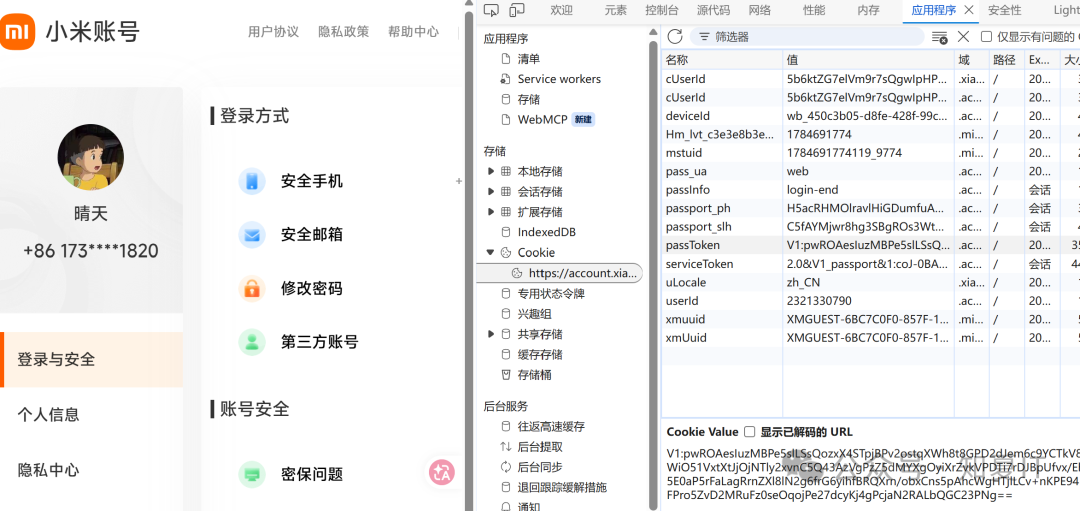Open 退回跟踪缓解措施 entry
Image resolution: width=1080 pixels, height=511 pixels.
click(563, 488)
